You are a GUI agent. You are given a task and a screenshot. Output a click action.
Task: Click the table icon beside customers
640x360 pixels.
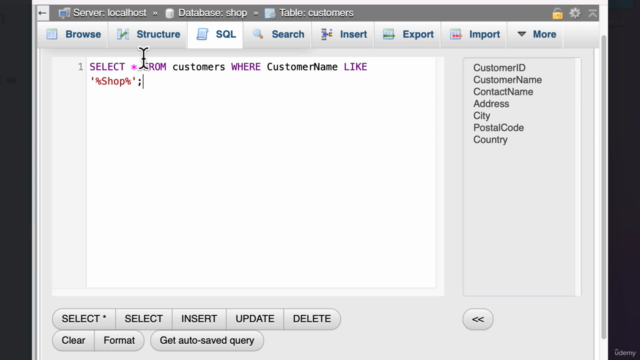pos(270,13)
